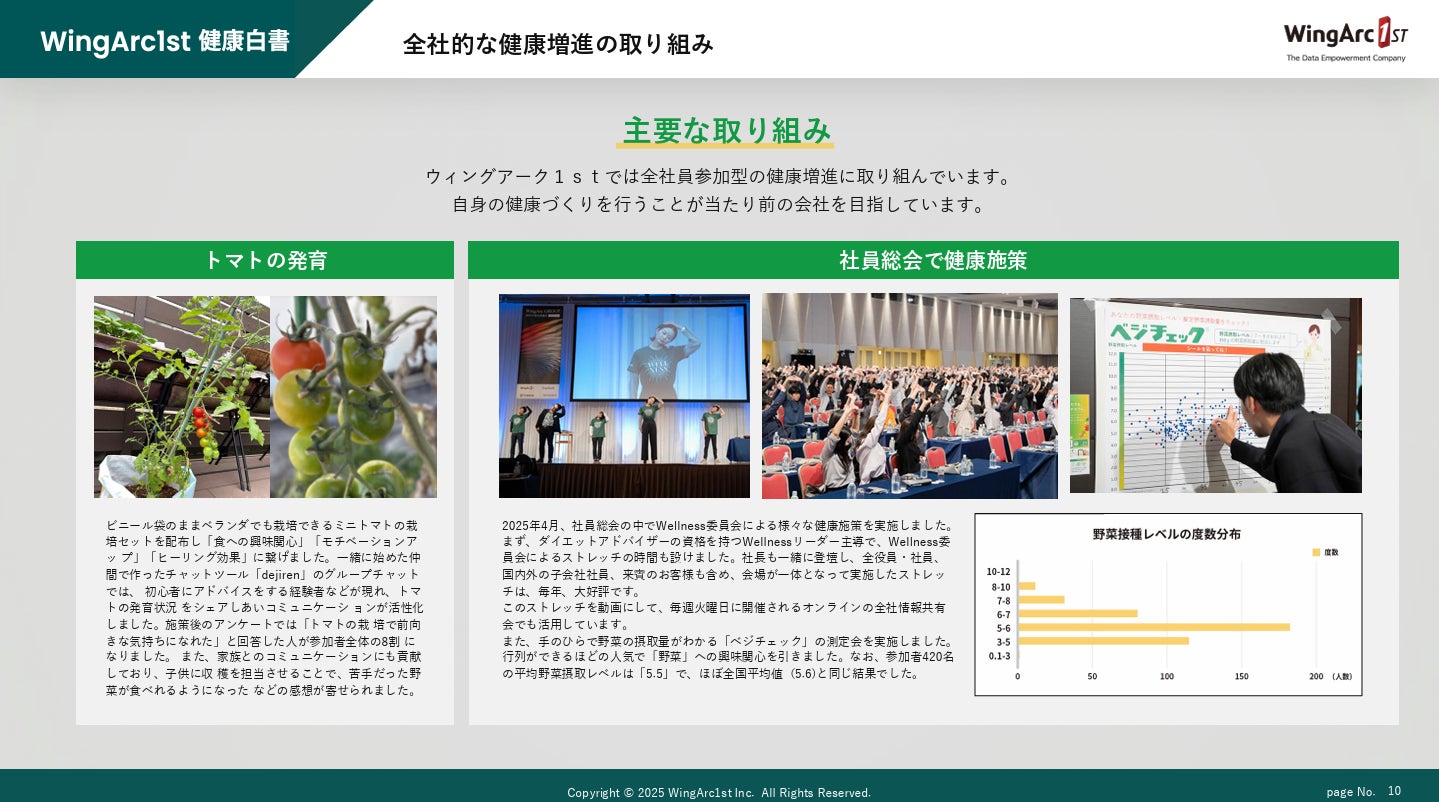Open the audience stretching in hall photo

point(910,396)
